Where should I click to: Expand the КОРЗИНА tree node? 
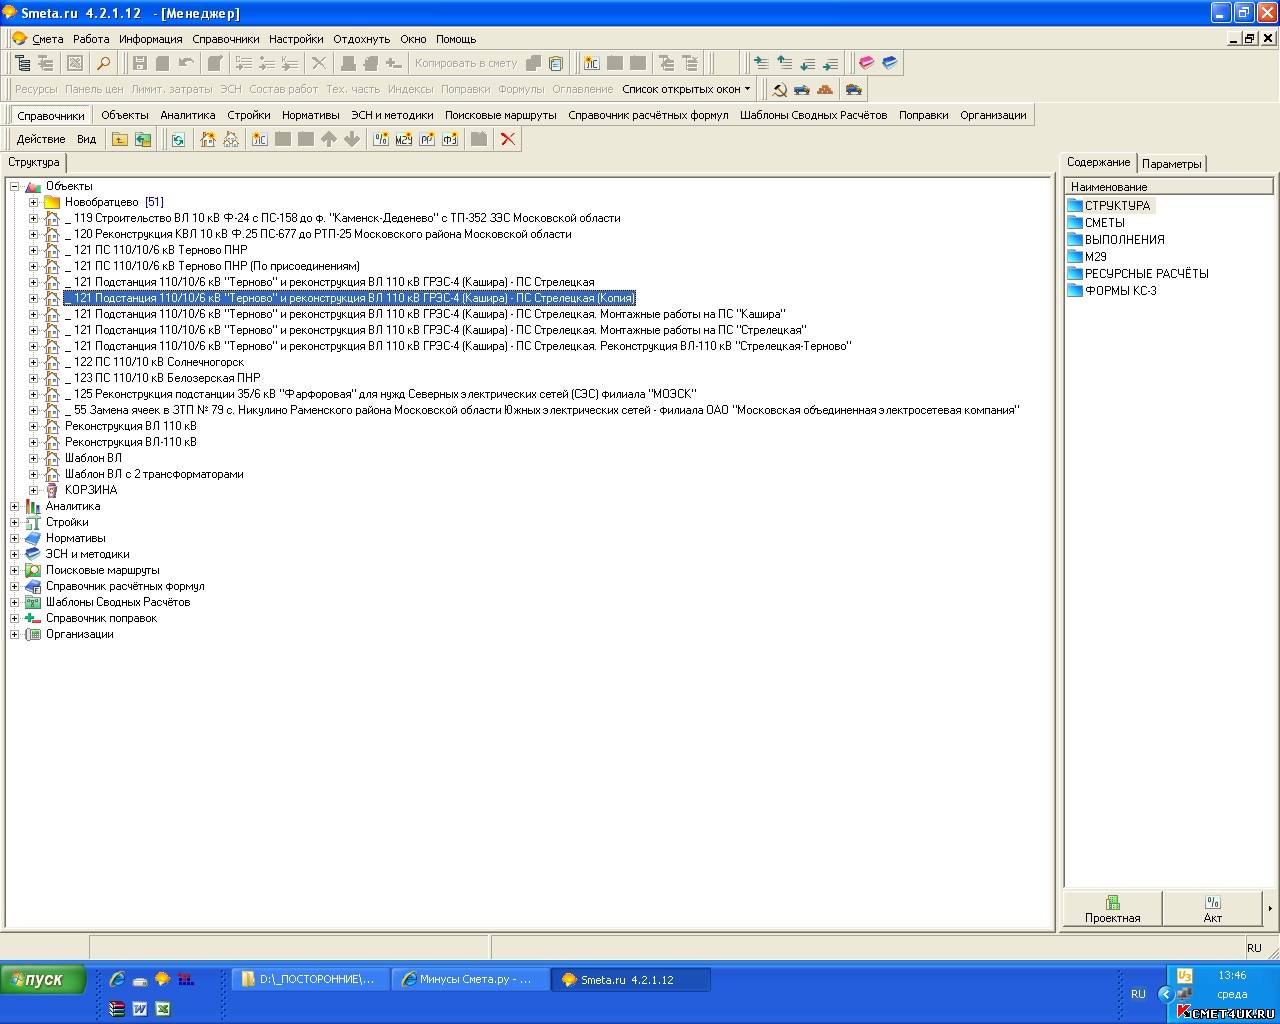pos(33,490)
